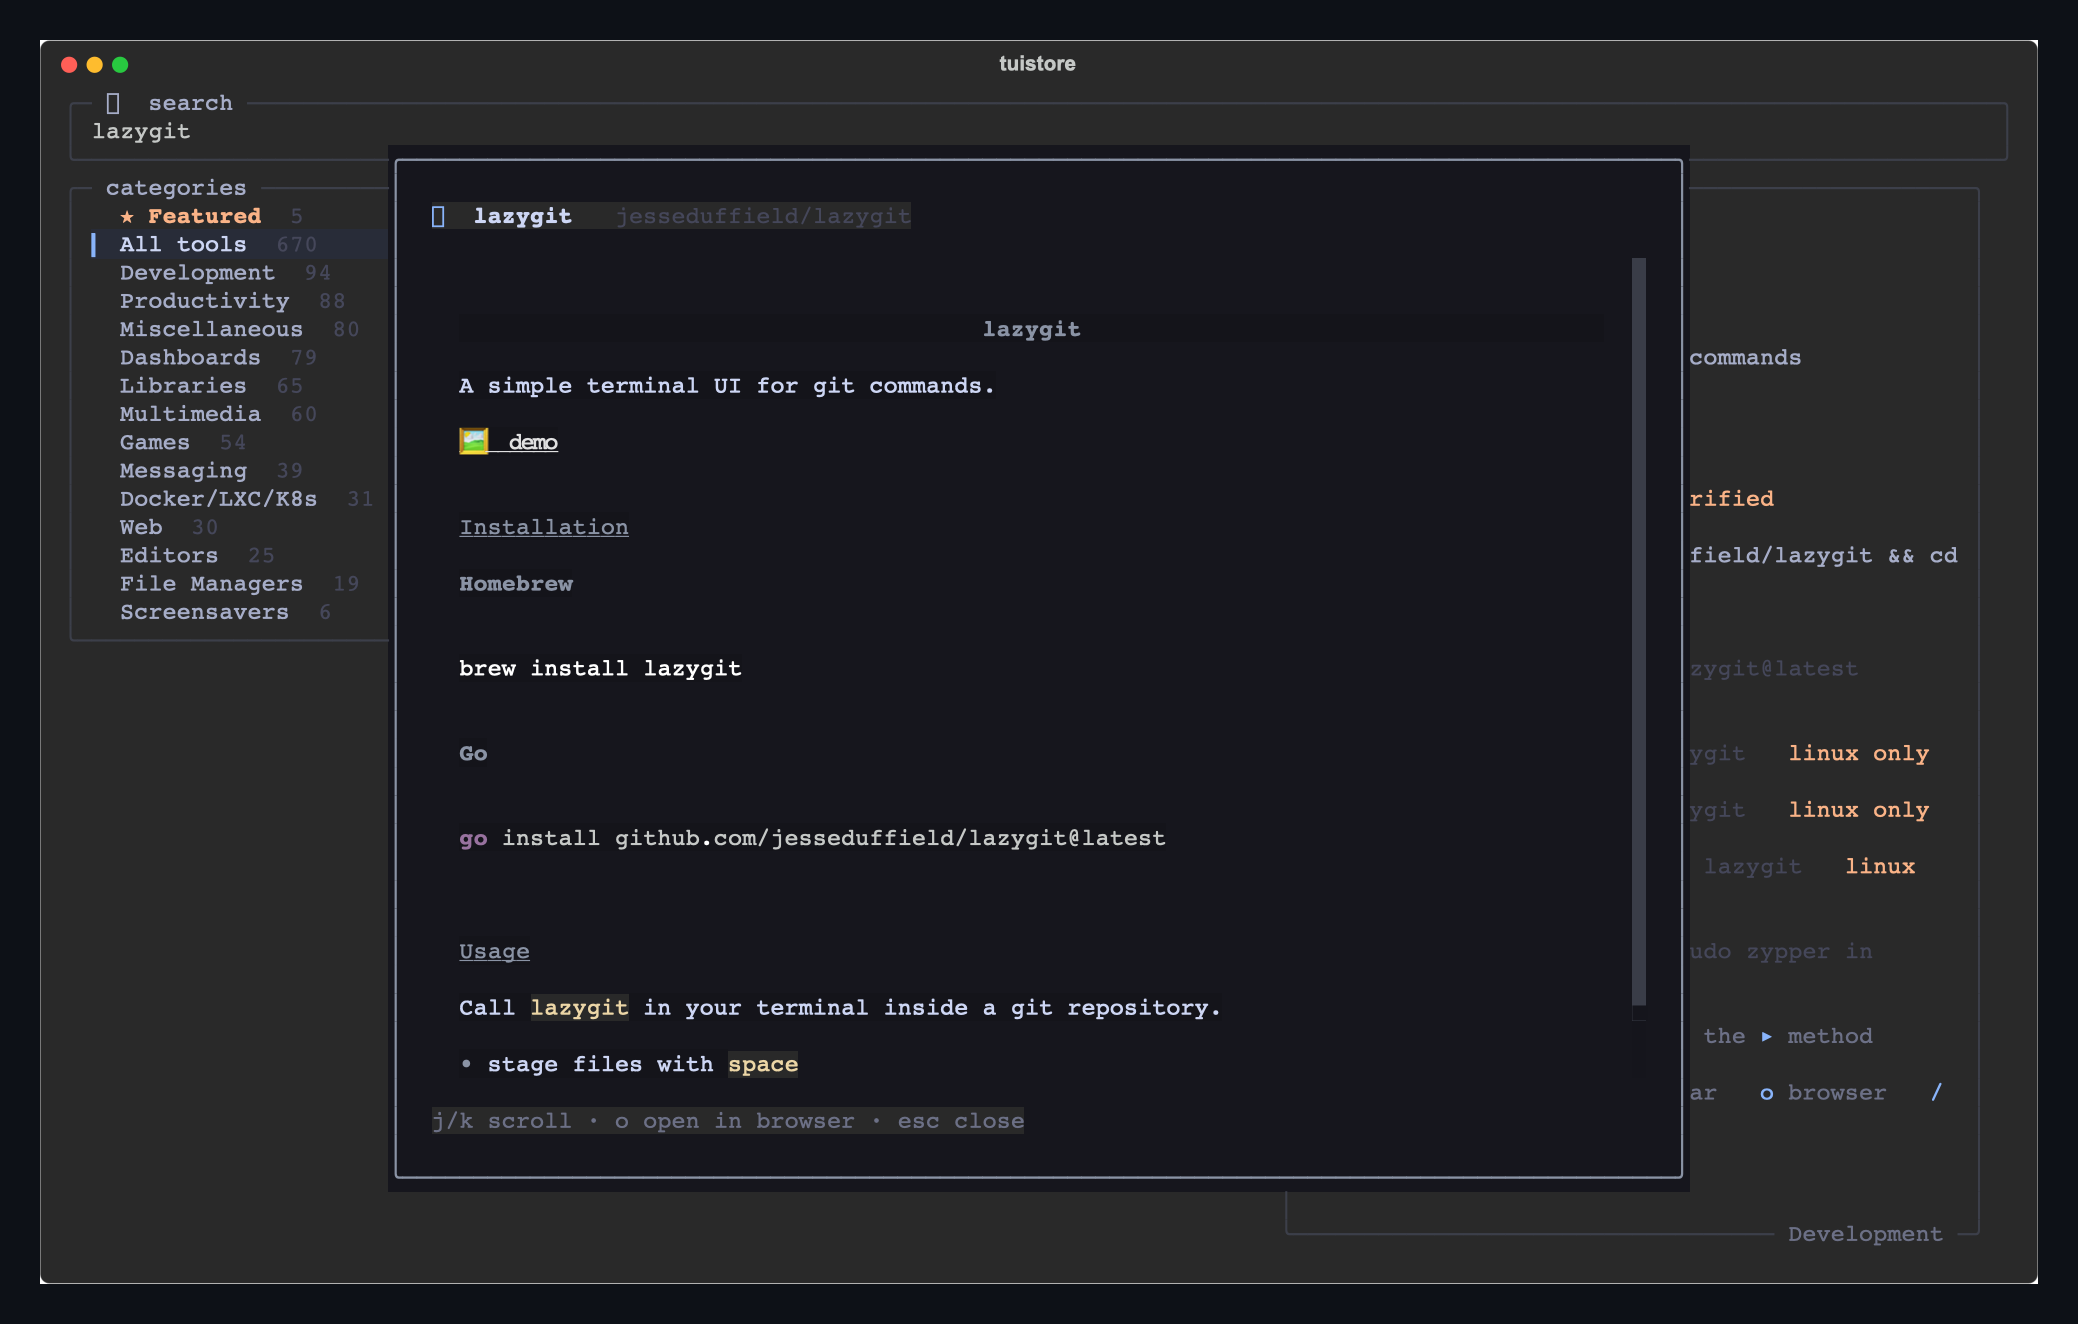Click 'brew install lazygit' command text
2078x1324 pixels.
(x=600, y=668)
